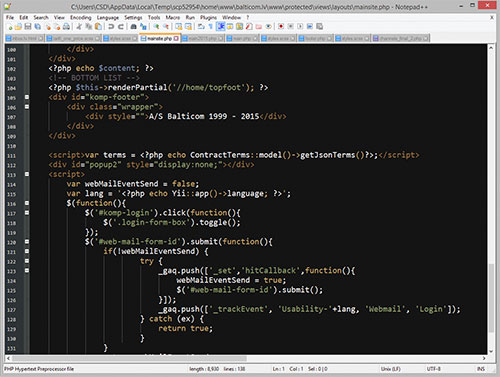
Task: Click the Close All documents toolbar icon
Action: (x=57, y=27)
